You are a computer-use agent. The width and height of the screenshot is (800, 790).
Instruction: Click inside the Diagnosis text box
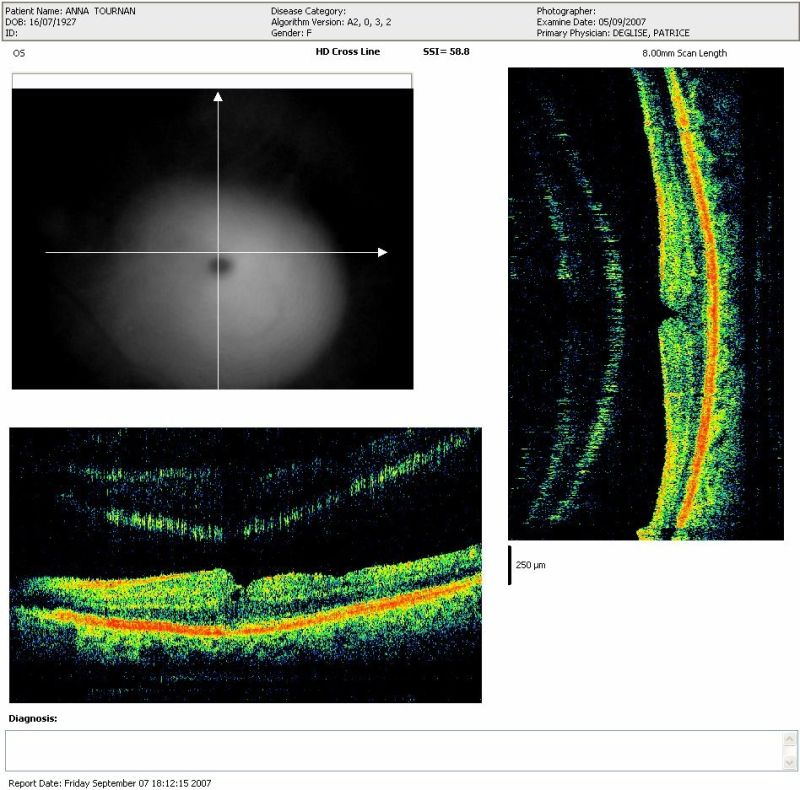pyautogui.click(x=390, y=749)
